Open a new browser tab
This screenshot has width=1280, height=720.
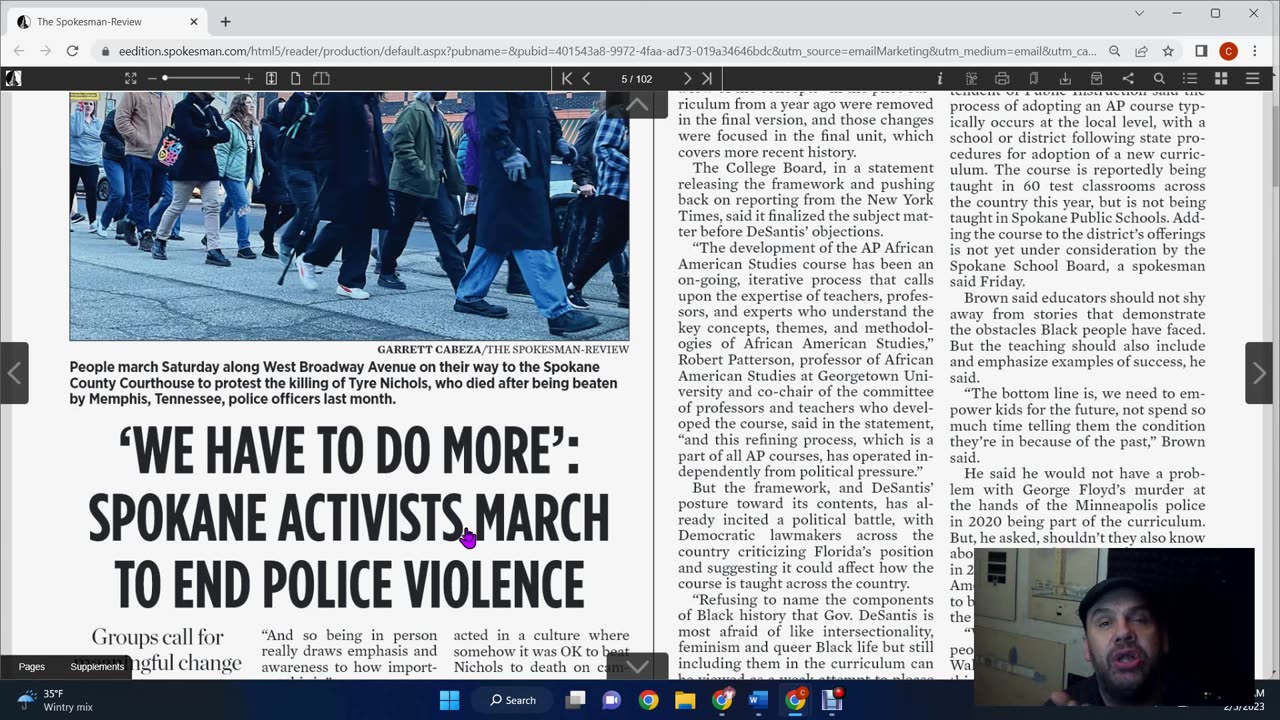point(225,21)
